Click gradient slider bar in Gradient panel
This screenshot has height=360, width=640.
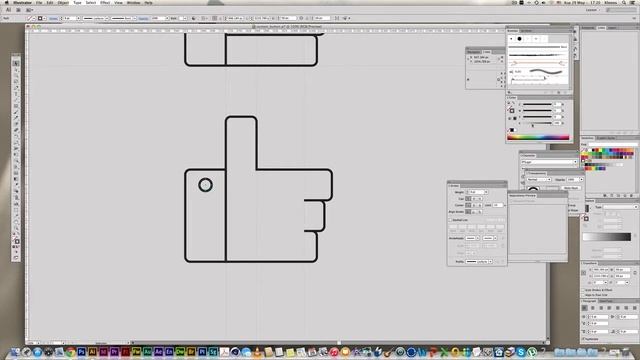pos(607,237)
